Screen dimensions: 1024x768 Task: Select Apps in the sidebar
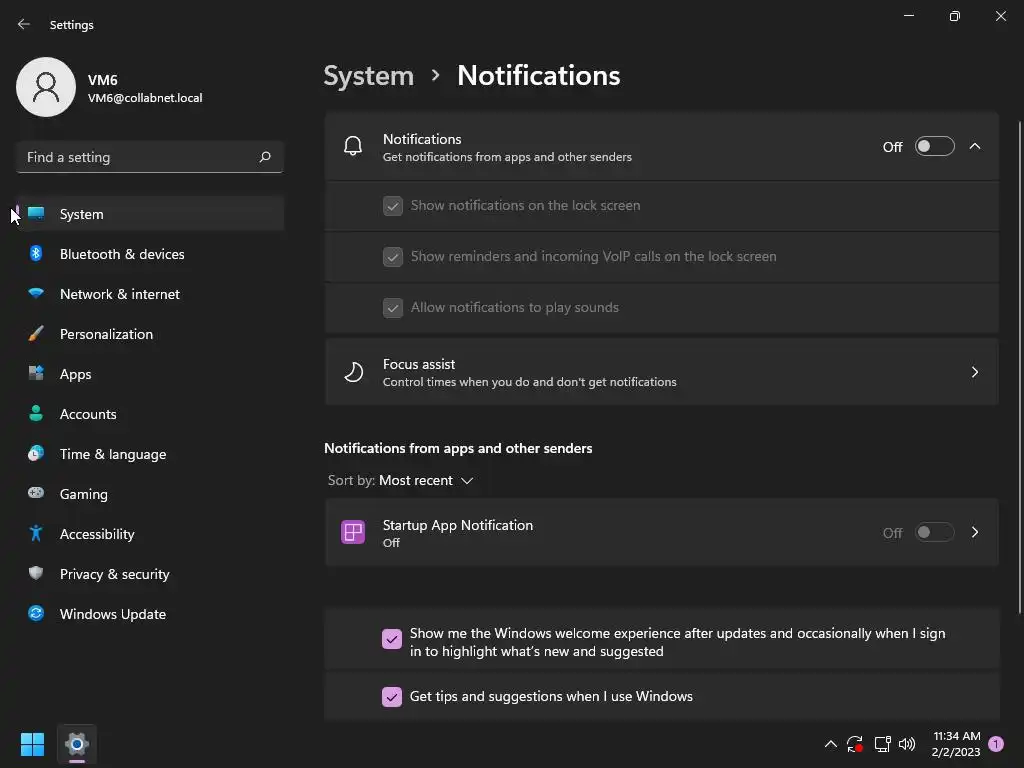tap(76, 374)
